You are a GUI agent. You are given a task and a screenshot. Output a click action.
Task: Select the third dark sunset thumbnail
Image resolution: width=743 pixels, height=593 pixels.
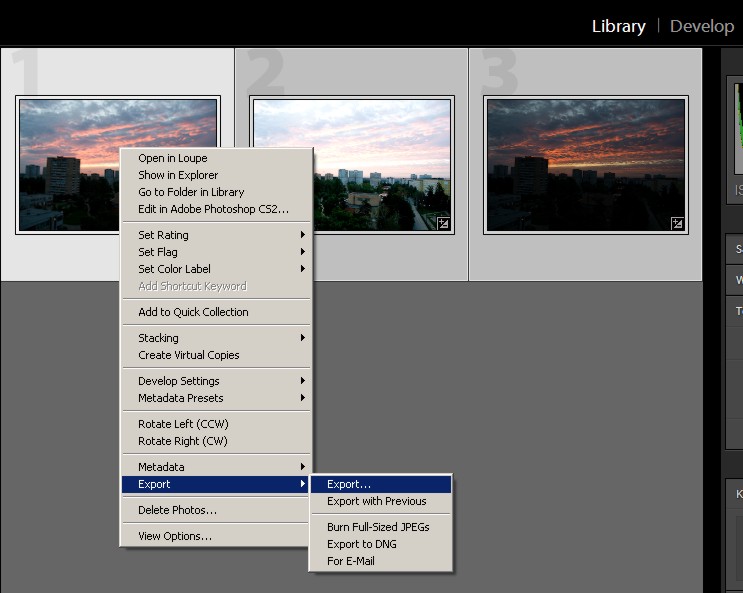coord(586,165)
